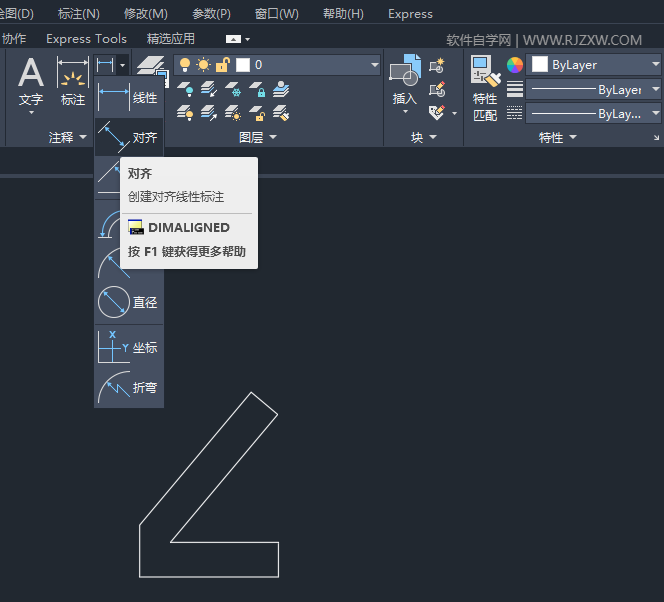
Task: Choose 对齐 aligned dimension option
Action: (129, 137)
